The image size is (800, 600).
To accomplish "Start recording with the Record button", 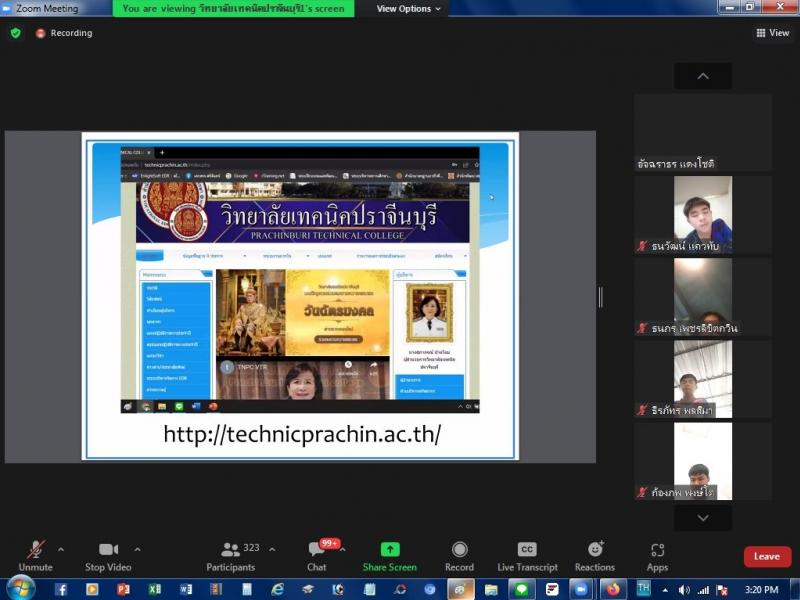I will [459, 556].
